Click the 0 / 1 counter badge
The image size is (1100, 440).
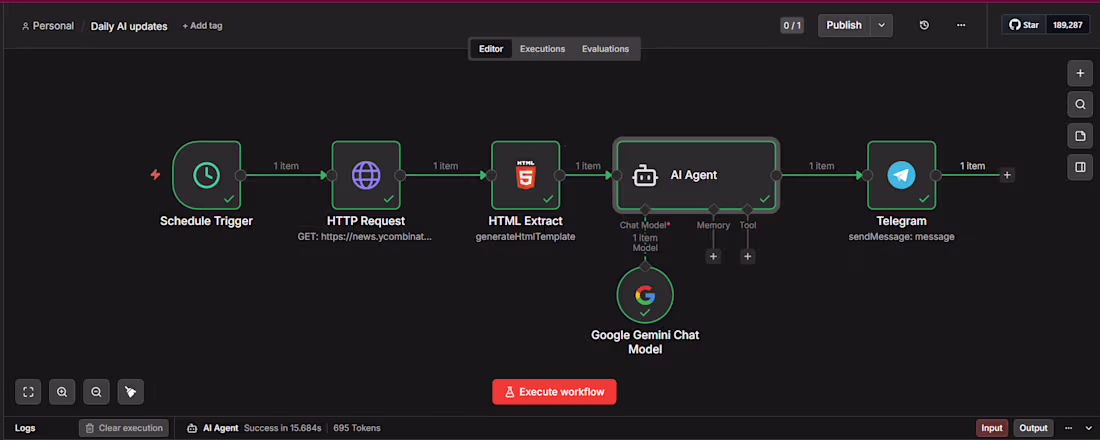point(792,26)
